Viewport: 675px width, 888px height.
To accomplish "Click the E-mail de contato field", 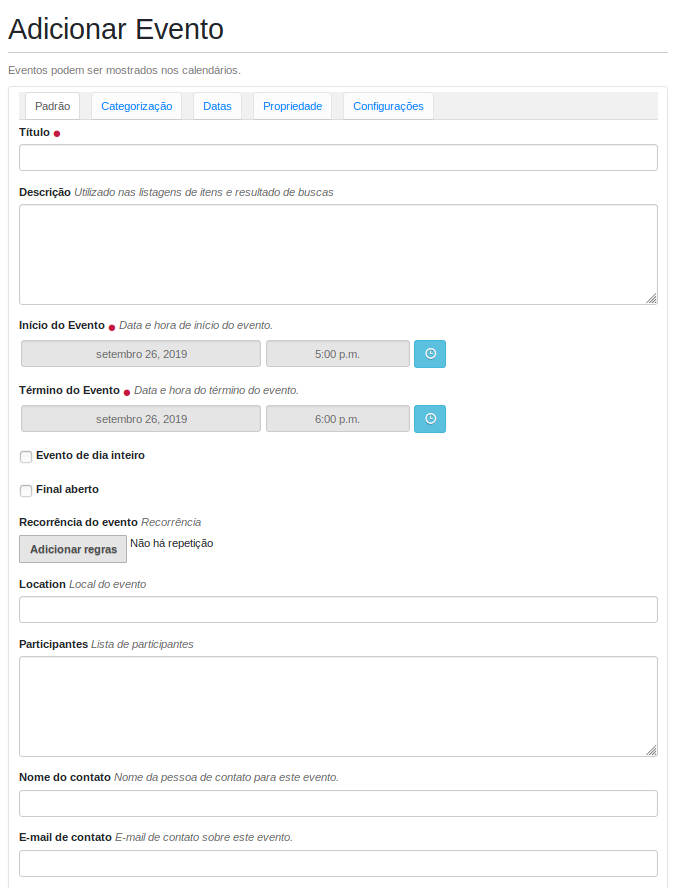I will coord(338,864).
